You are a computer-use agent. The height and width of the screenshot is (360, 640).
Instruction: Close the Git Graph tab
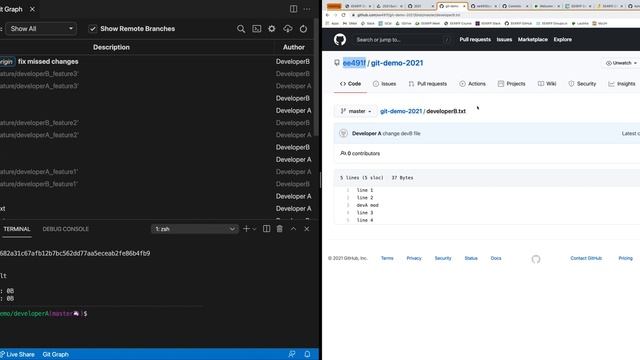point(32,9)
